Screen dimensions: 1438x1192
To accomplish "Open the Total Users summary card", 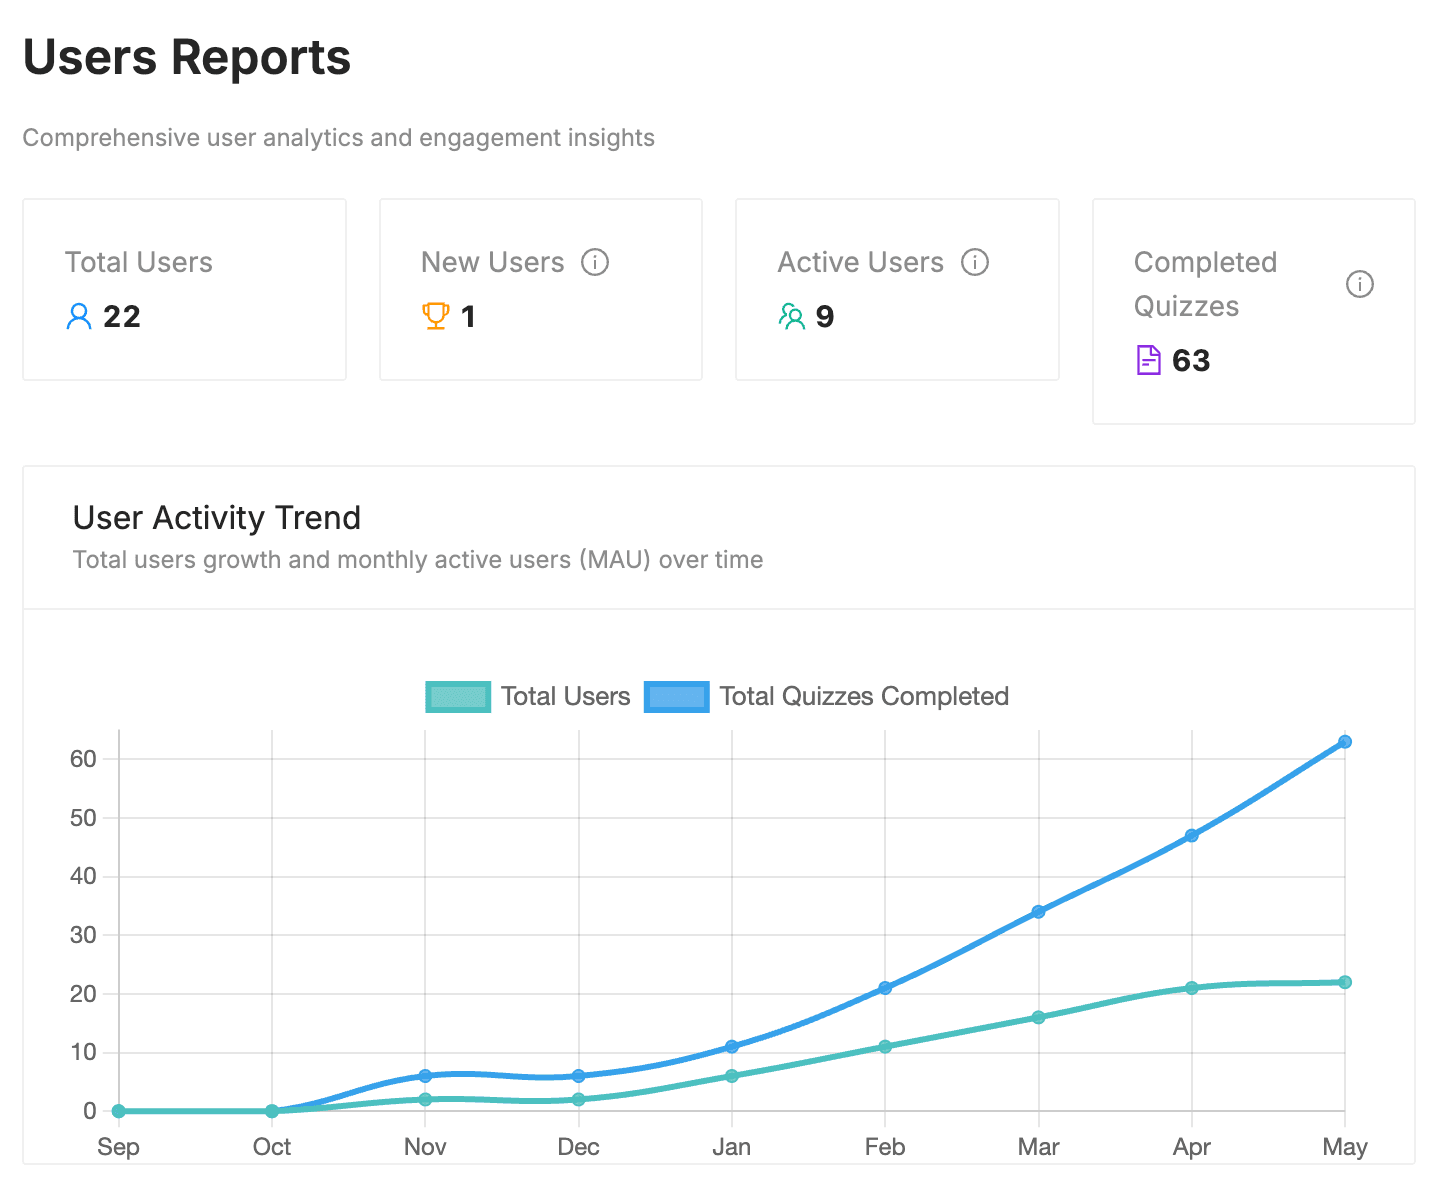I will point(184,289).
